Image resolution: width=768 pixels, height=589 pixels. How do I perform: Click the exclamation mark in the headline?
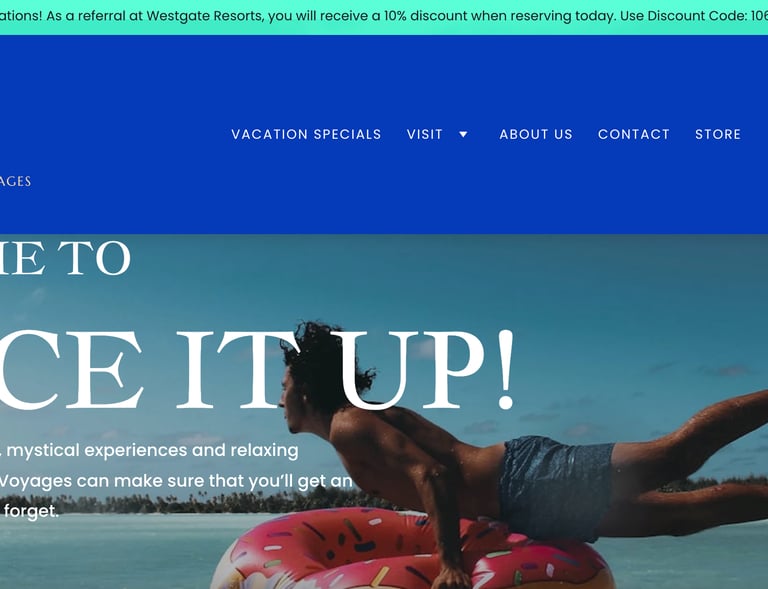click(x=505, y=371)
